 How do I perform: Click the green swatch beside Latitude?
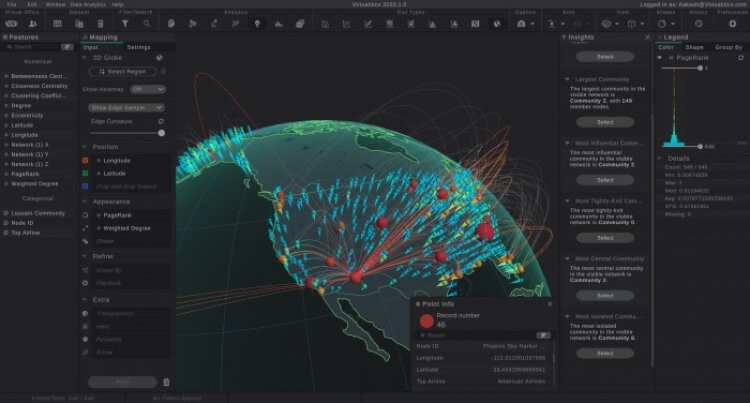(85, 174)
